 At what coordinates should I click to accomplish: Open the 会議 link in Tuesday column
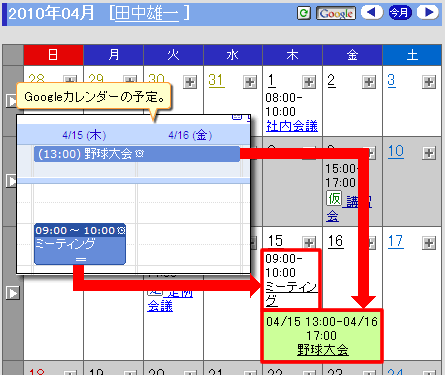(x=160, y=306)
